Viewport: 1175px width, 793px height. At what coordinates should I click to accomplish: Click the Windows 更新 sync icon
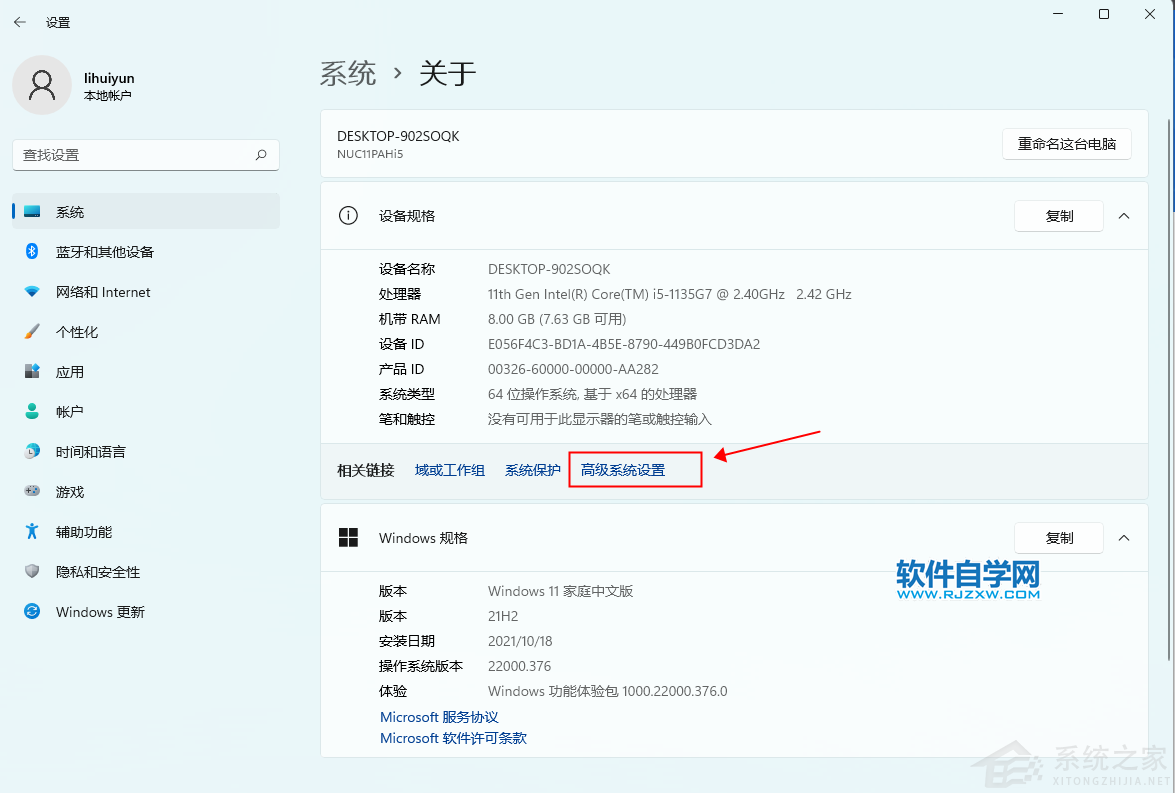pyautogui.click(x=31, y=612)
